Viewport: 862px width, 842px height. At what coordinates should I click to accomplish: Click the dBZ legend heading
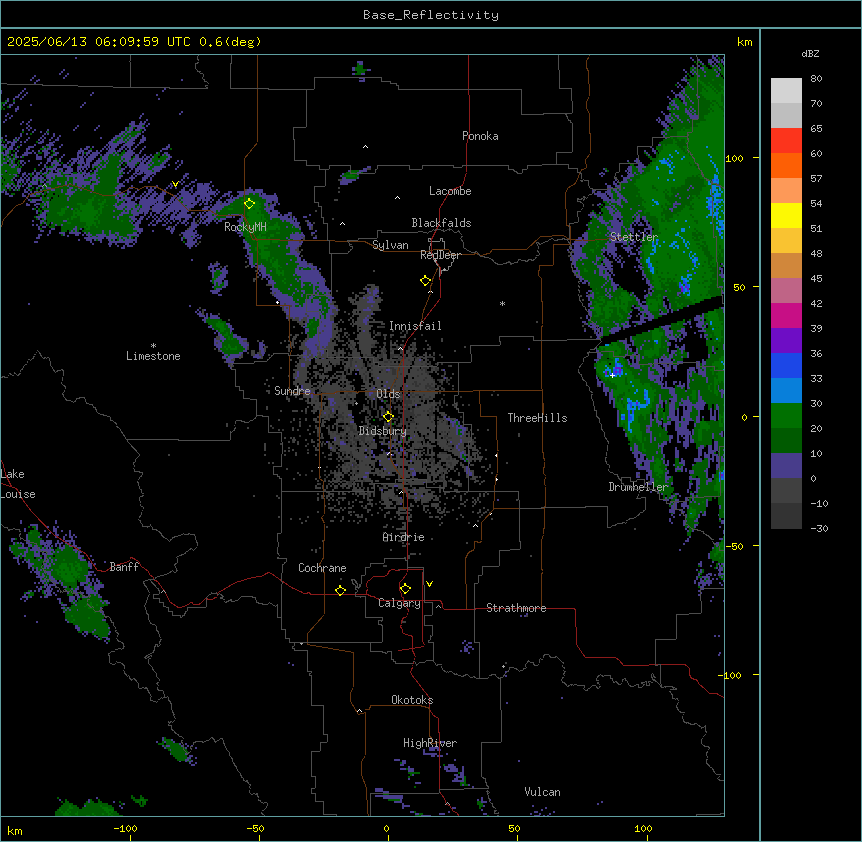coord(810,54)
